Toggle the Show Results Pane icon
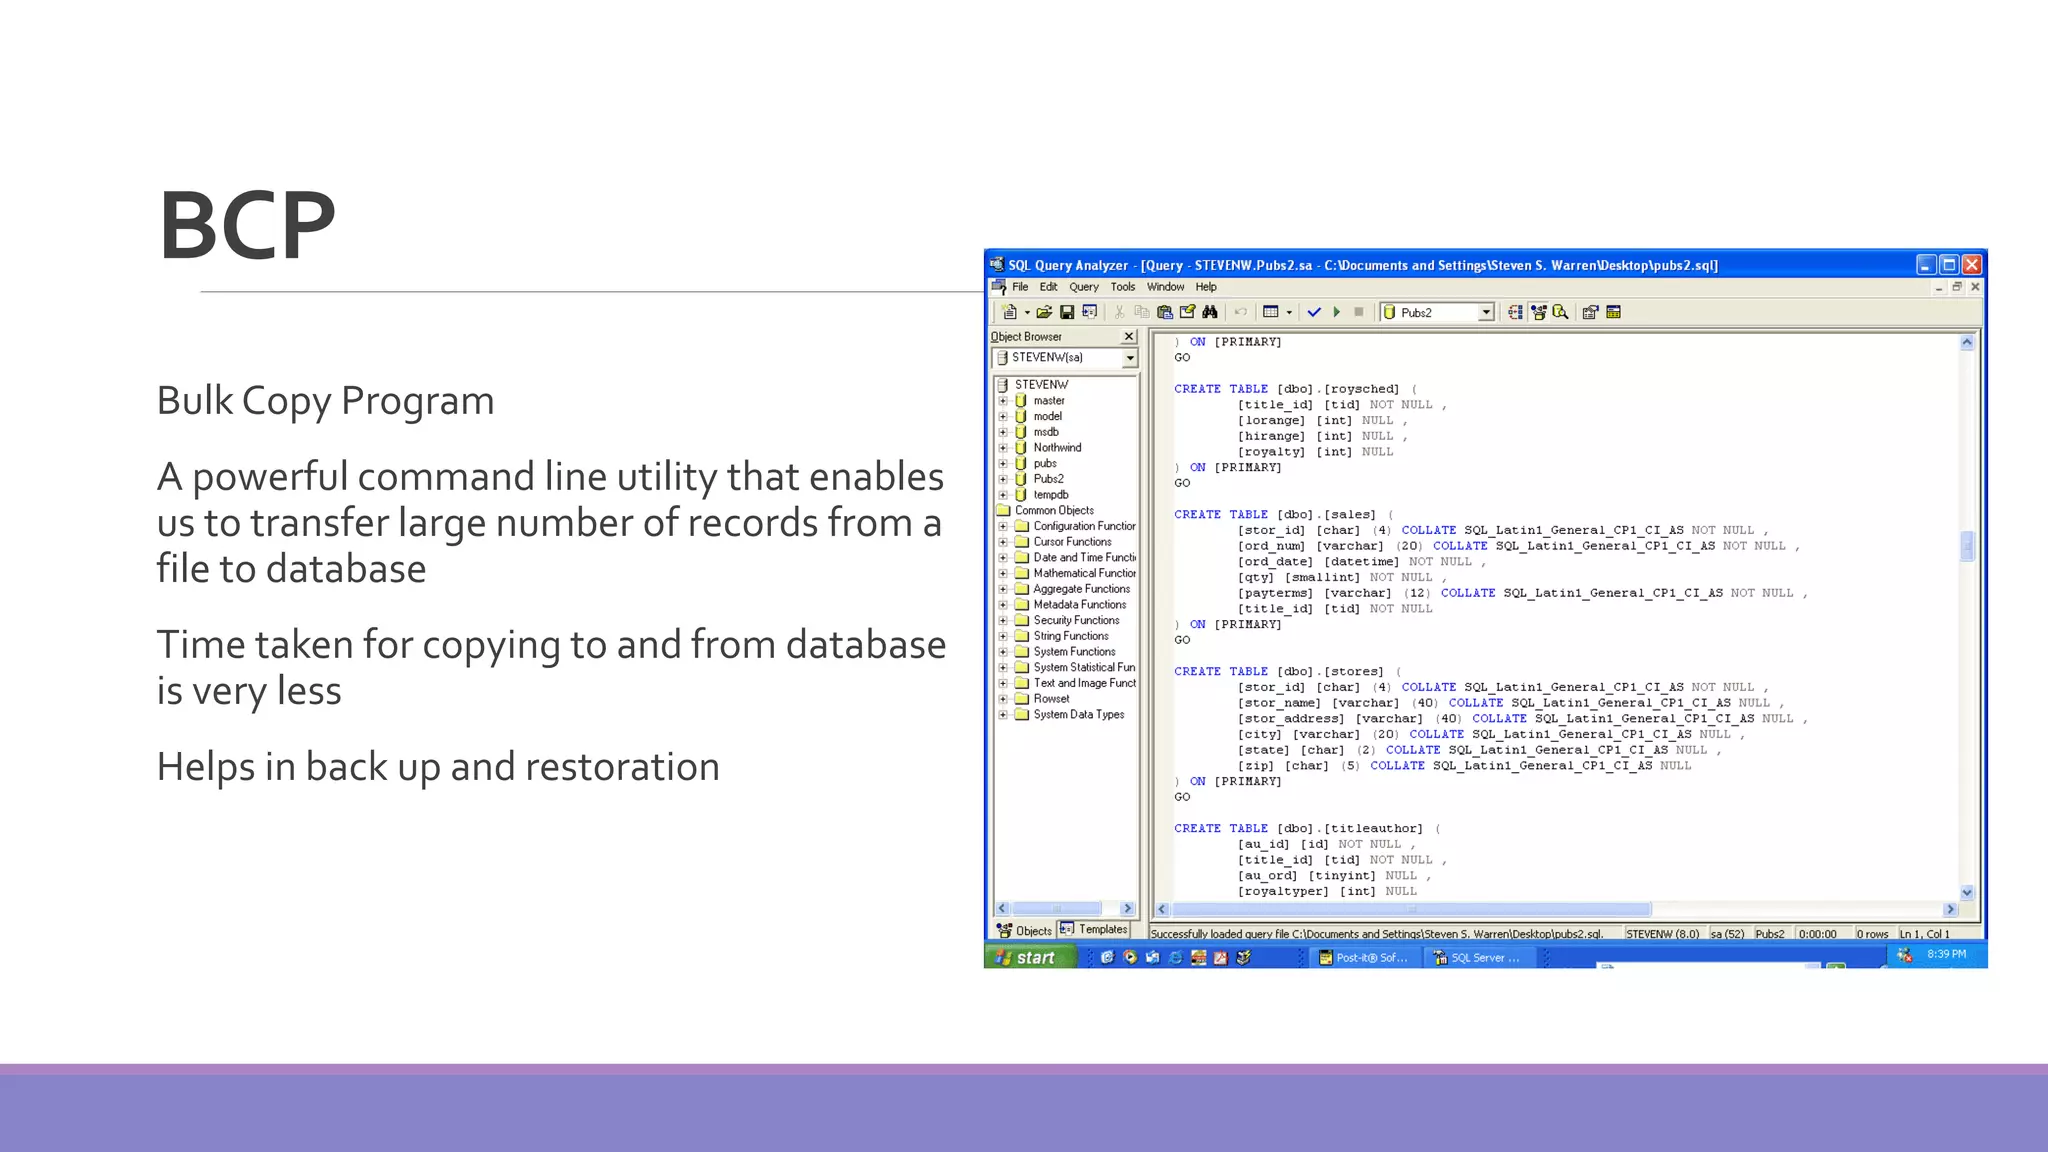The width and height of the screenshot is (2048, 1152). coord(1613,312)
